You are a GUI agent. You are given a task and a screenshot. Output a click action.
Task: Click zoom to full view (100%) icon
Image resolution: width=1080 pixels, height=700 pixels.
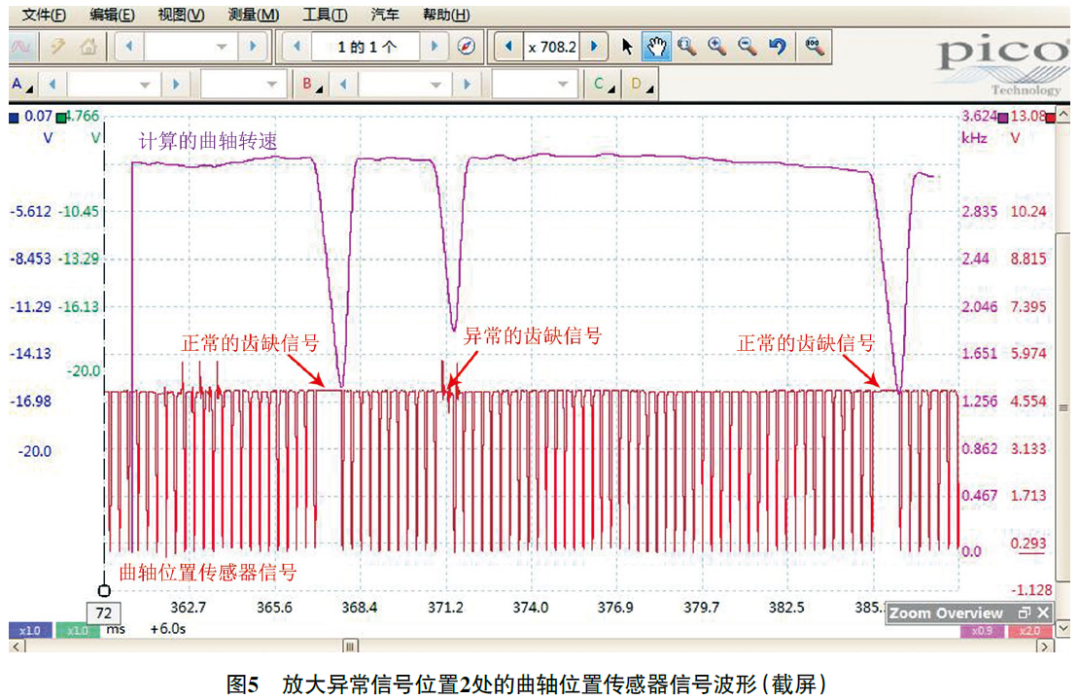(x=815, y=47)
